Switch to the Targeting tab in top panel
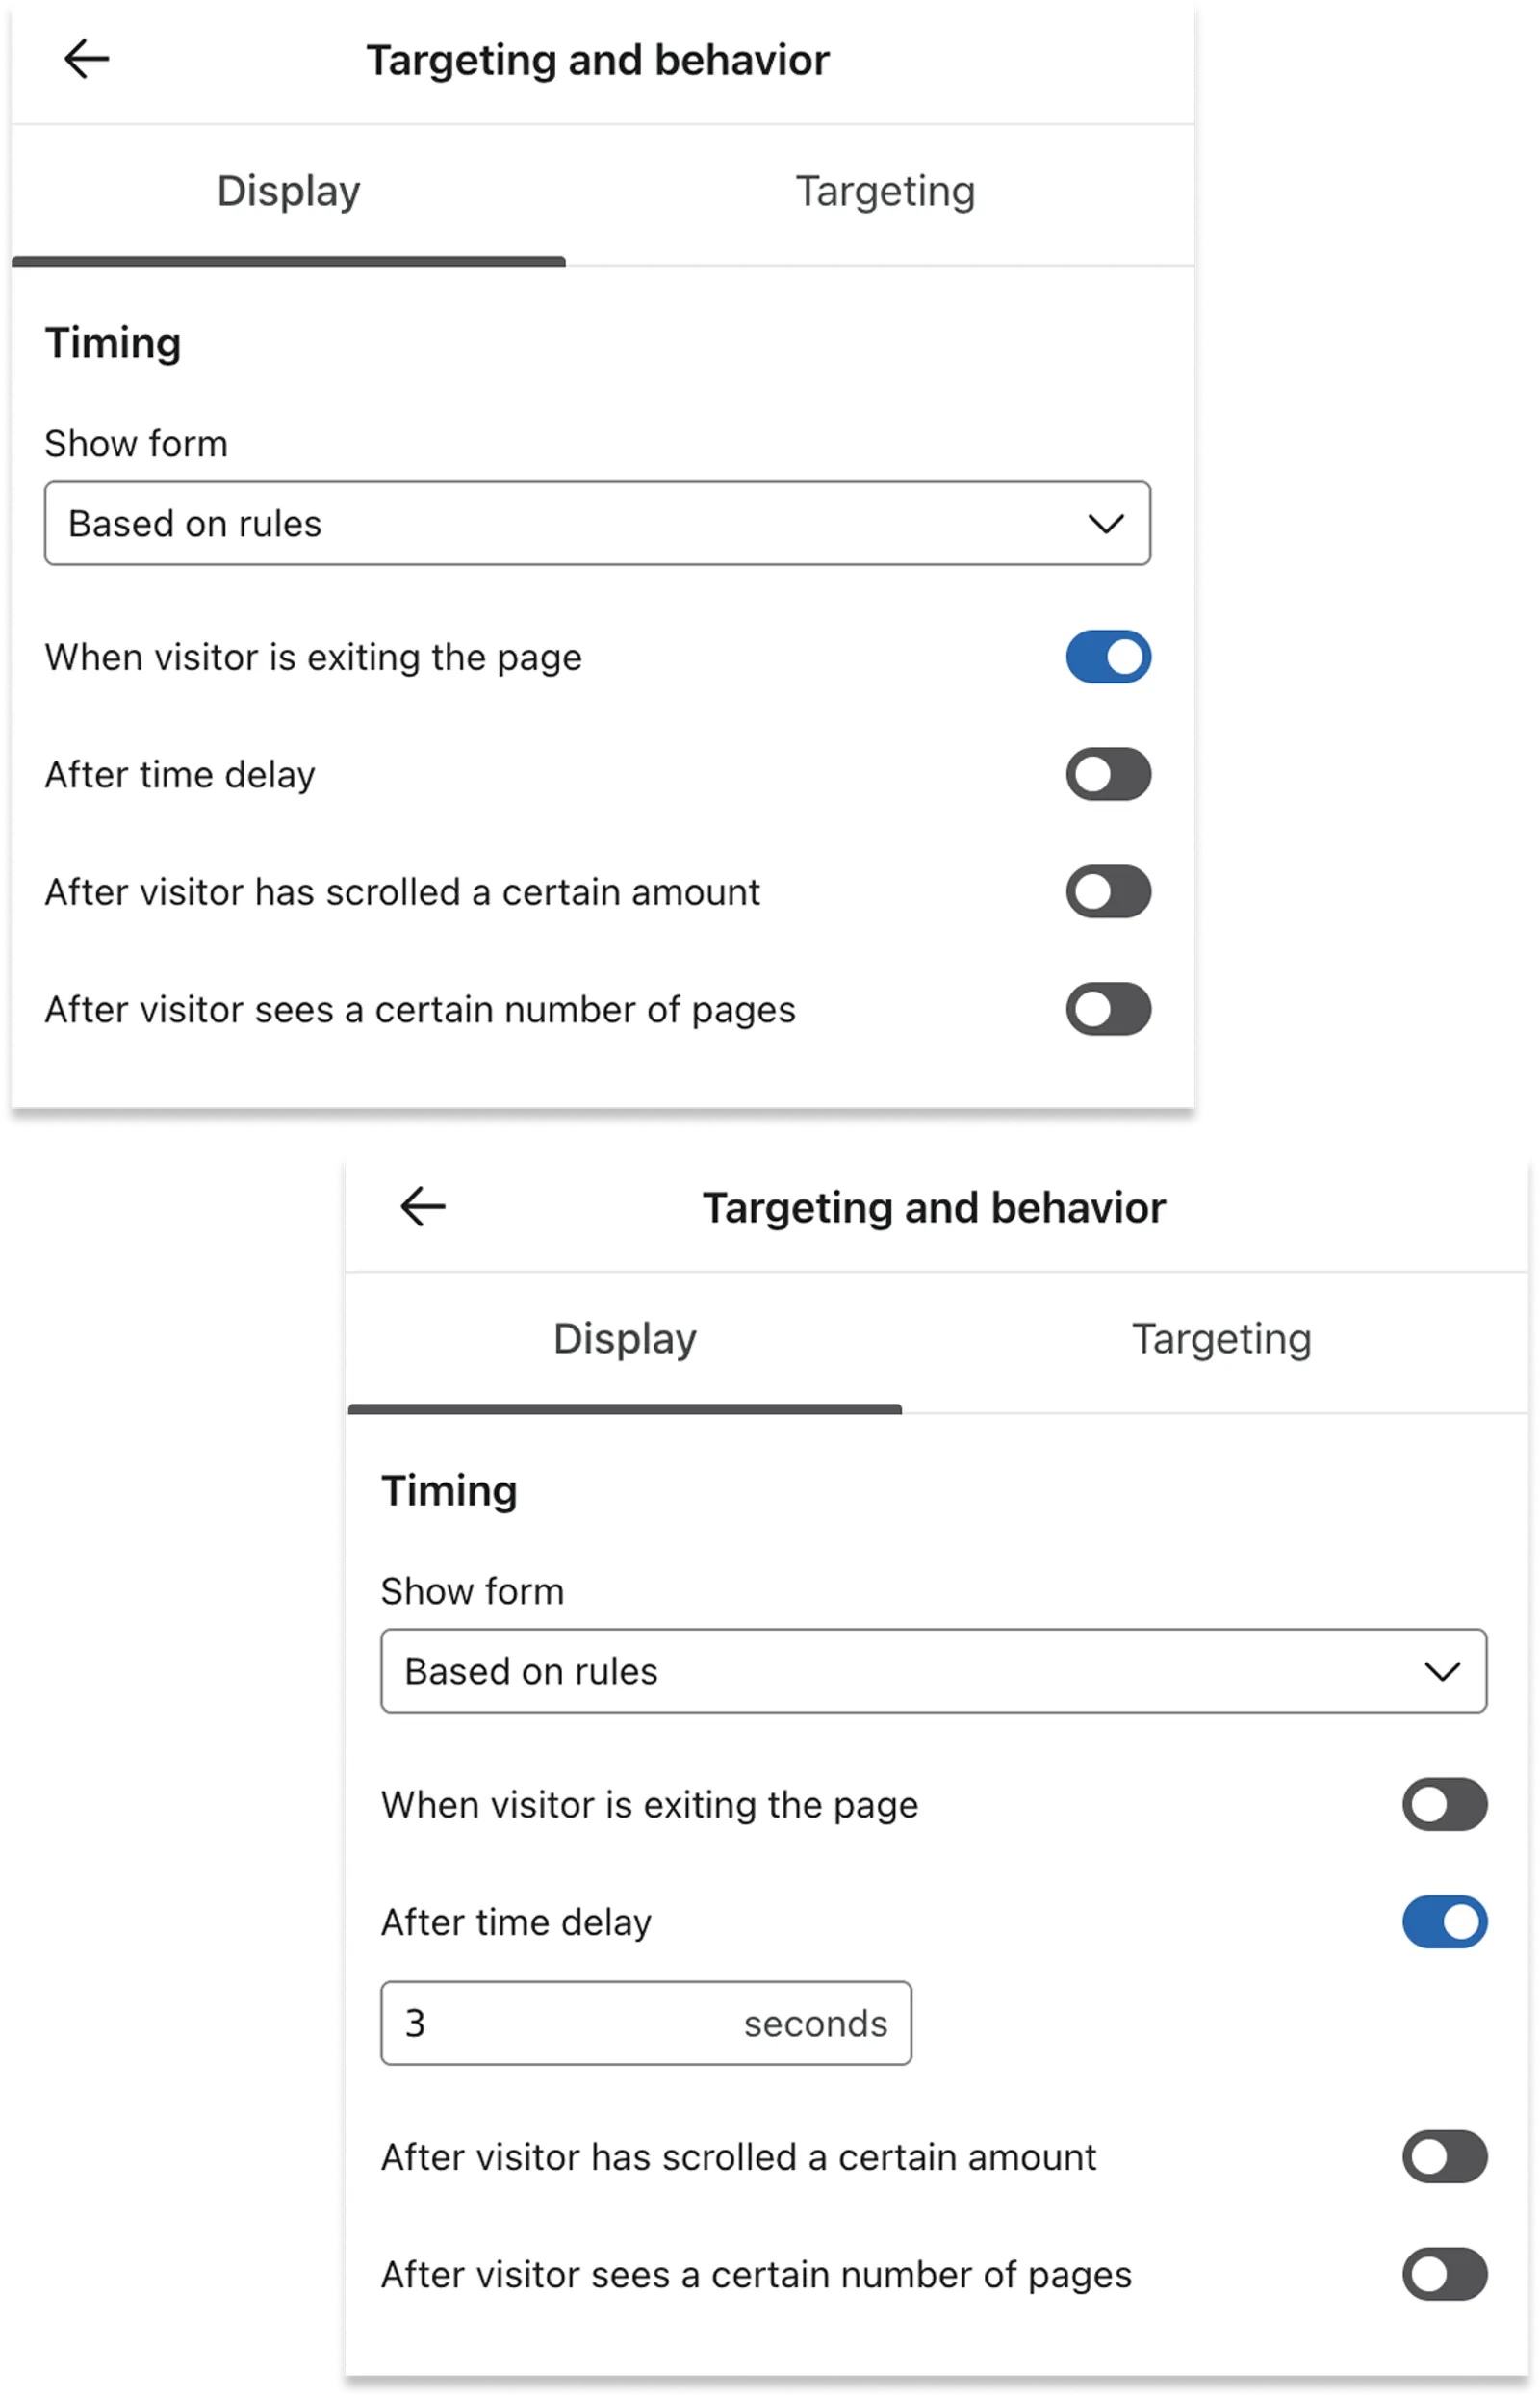The height and width of the screenshot is (2398, 1540). 884,192
